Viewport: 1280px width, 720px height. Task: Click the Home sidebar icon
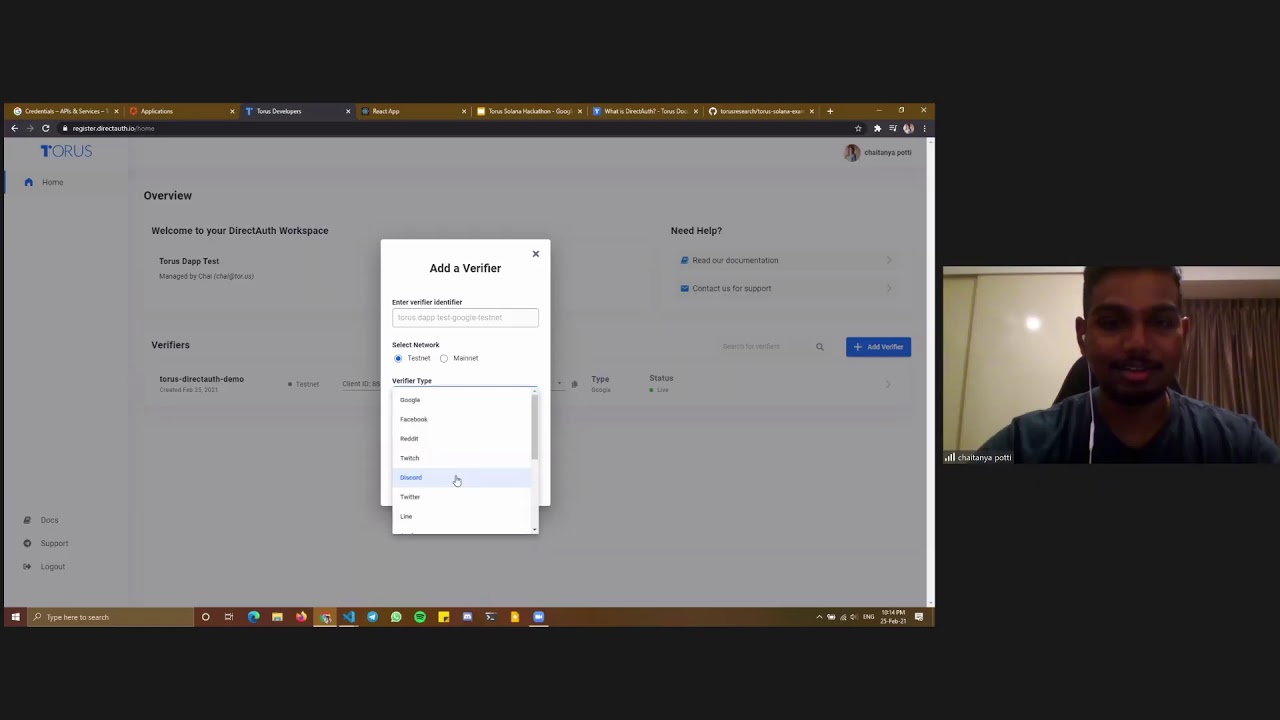click(x=28, y=182)
